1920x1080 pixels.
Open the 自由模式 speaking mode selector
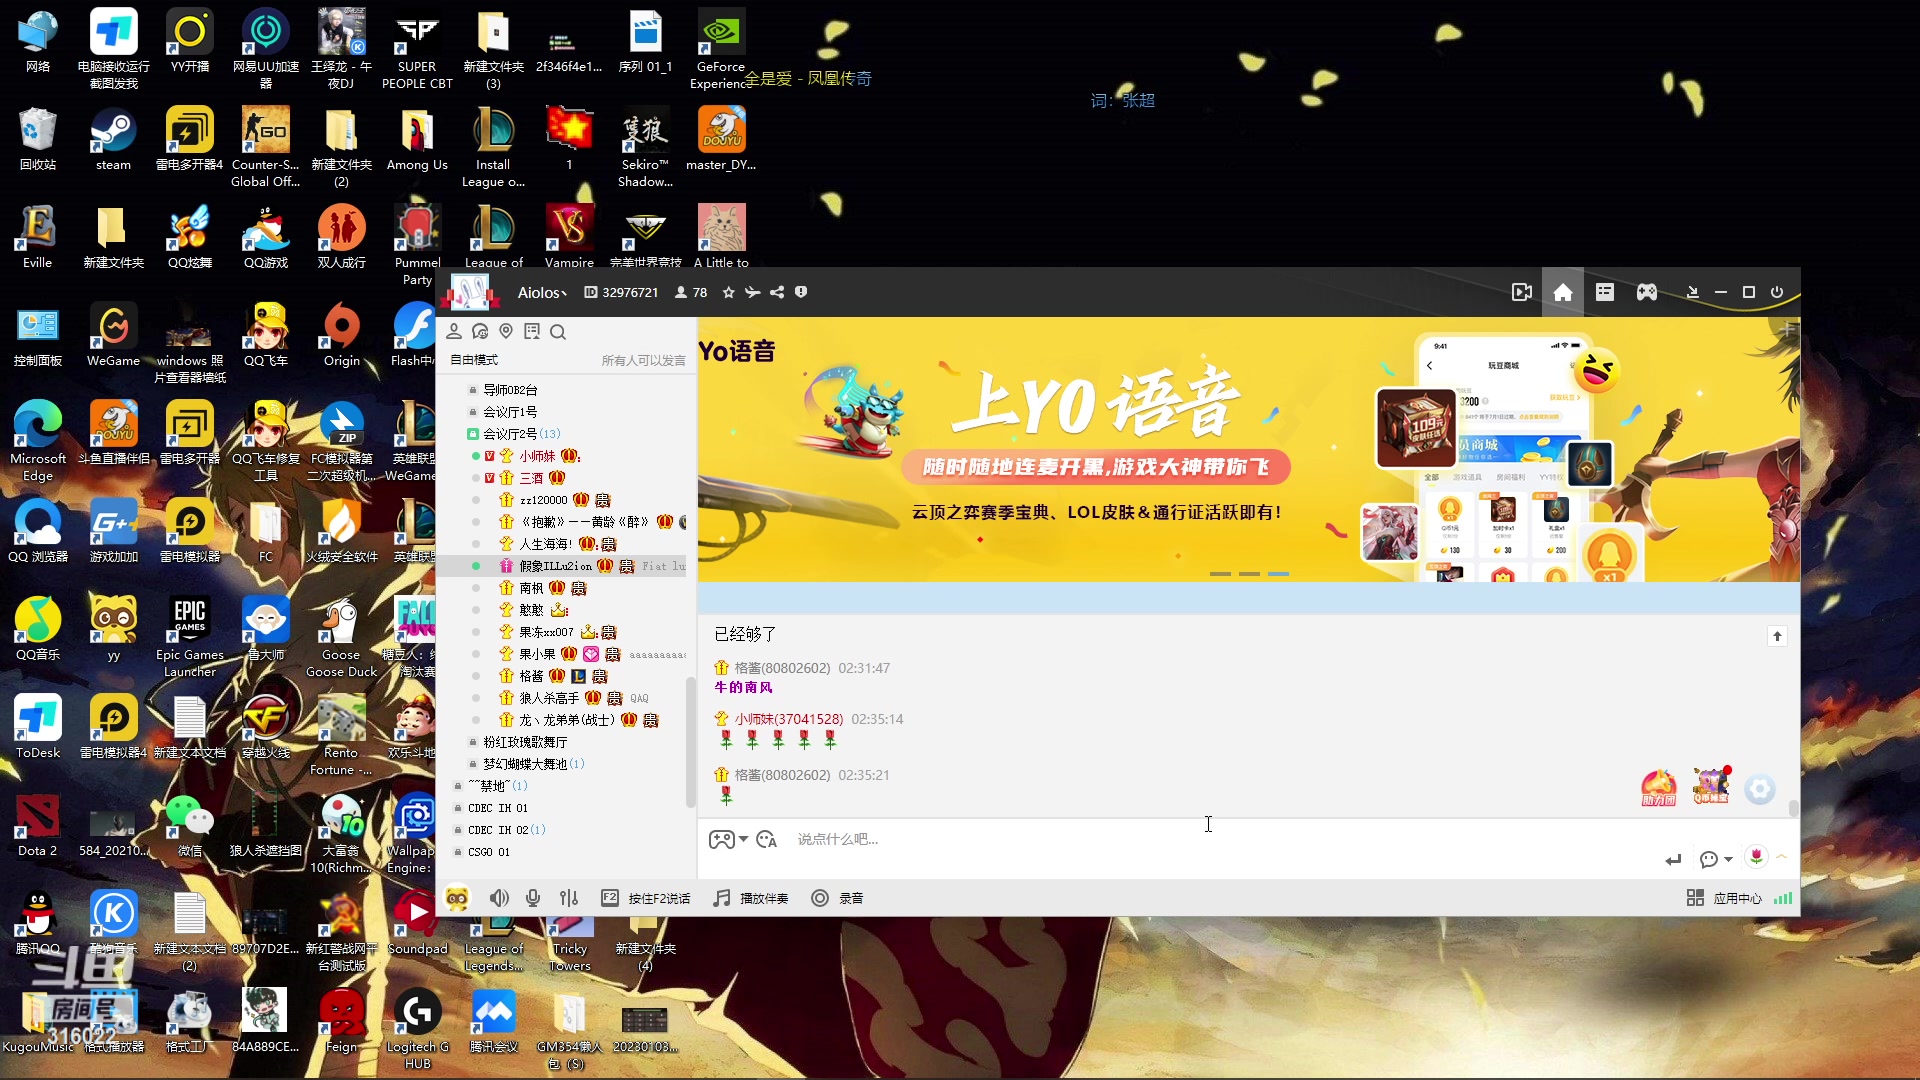tap(473, 360)
